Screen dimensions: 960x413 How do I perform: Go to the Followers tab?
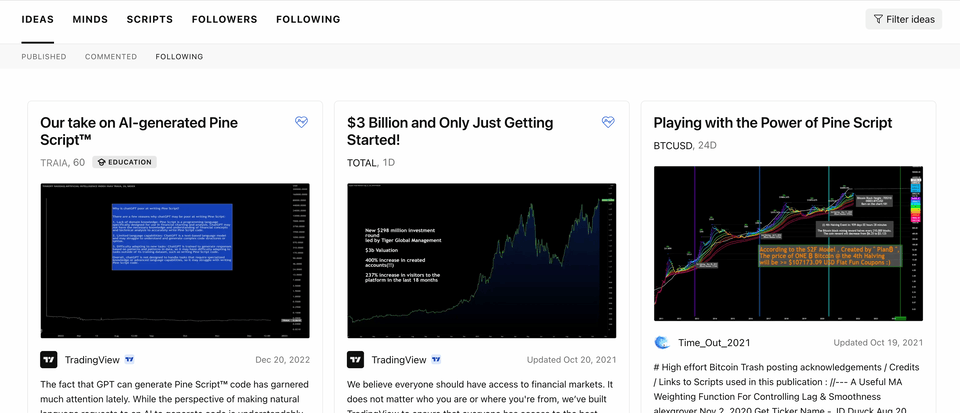coord(224,20)
